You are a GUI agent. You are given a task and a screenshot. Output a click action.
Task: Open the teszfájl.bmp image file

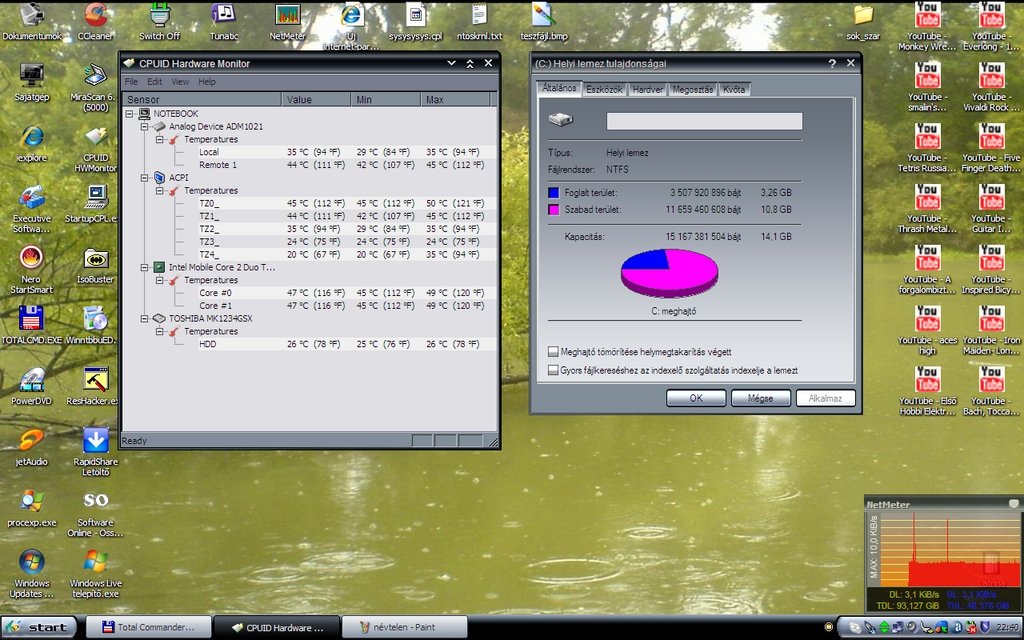coord(543,20)
